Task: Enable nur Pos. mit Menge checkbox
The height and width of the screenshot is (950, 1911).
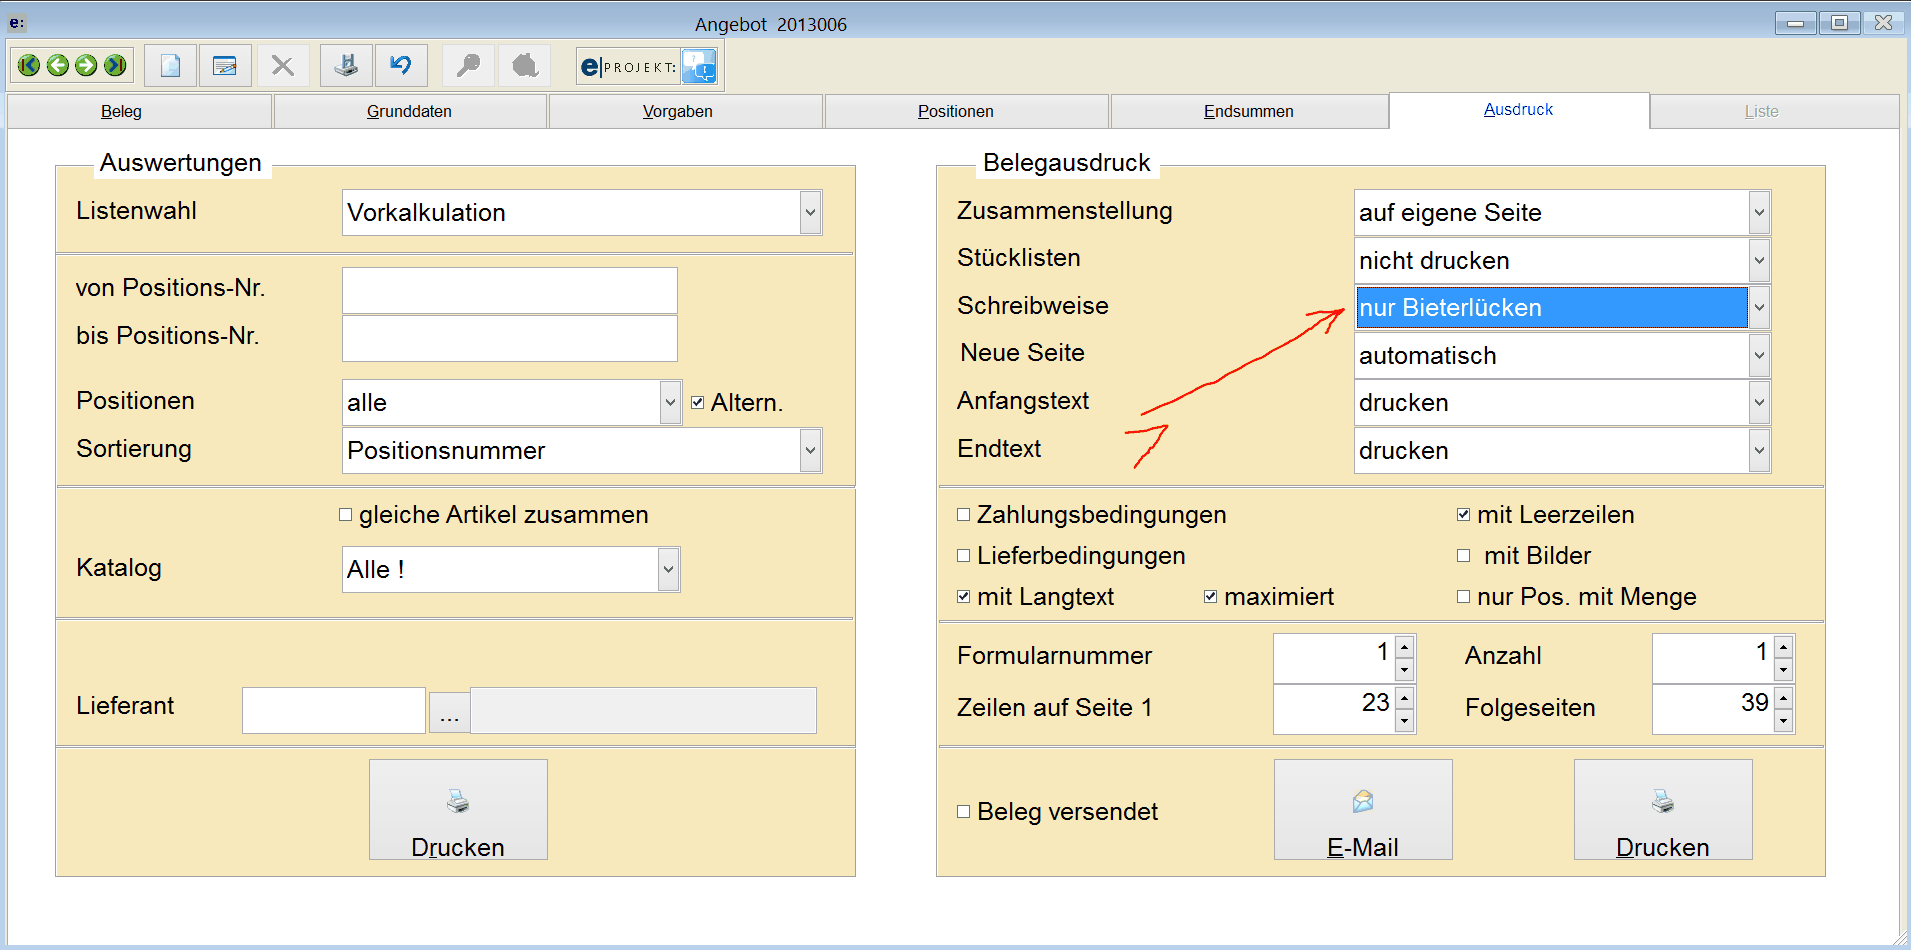Action: coord(1463,597)
